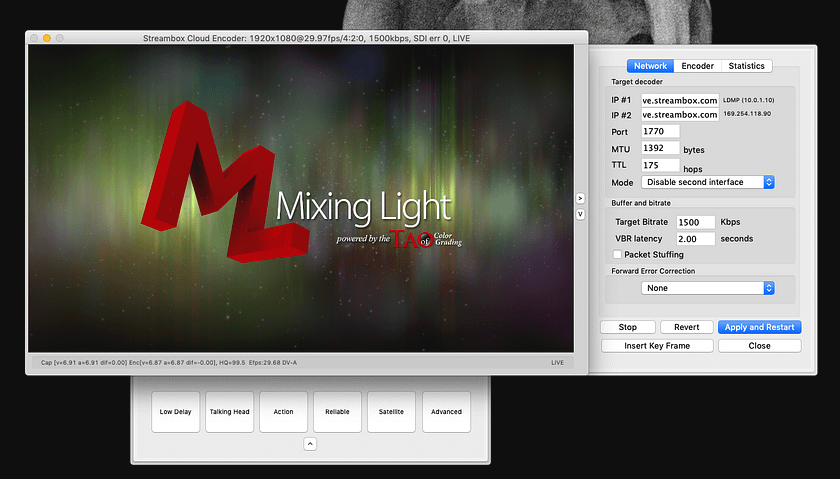The height and width of the screenshot is (479, 840).
Task: Open the Forward Error Correction dropdown
Action: 708,288
